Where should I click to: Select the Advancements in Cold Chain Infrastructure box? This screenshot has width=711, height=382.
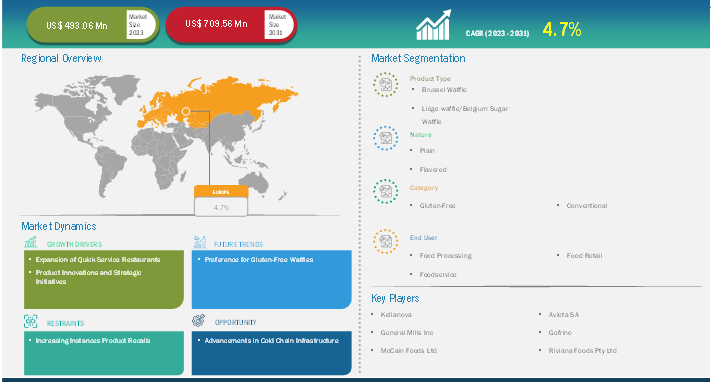click(272, 353)
